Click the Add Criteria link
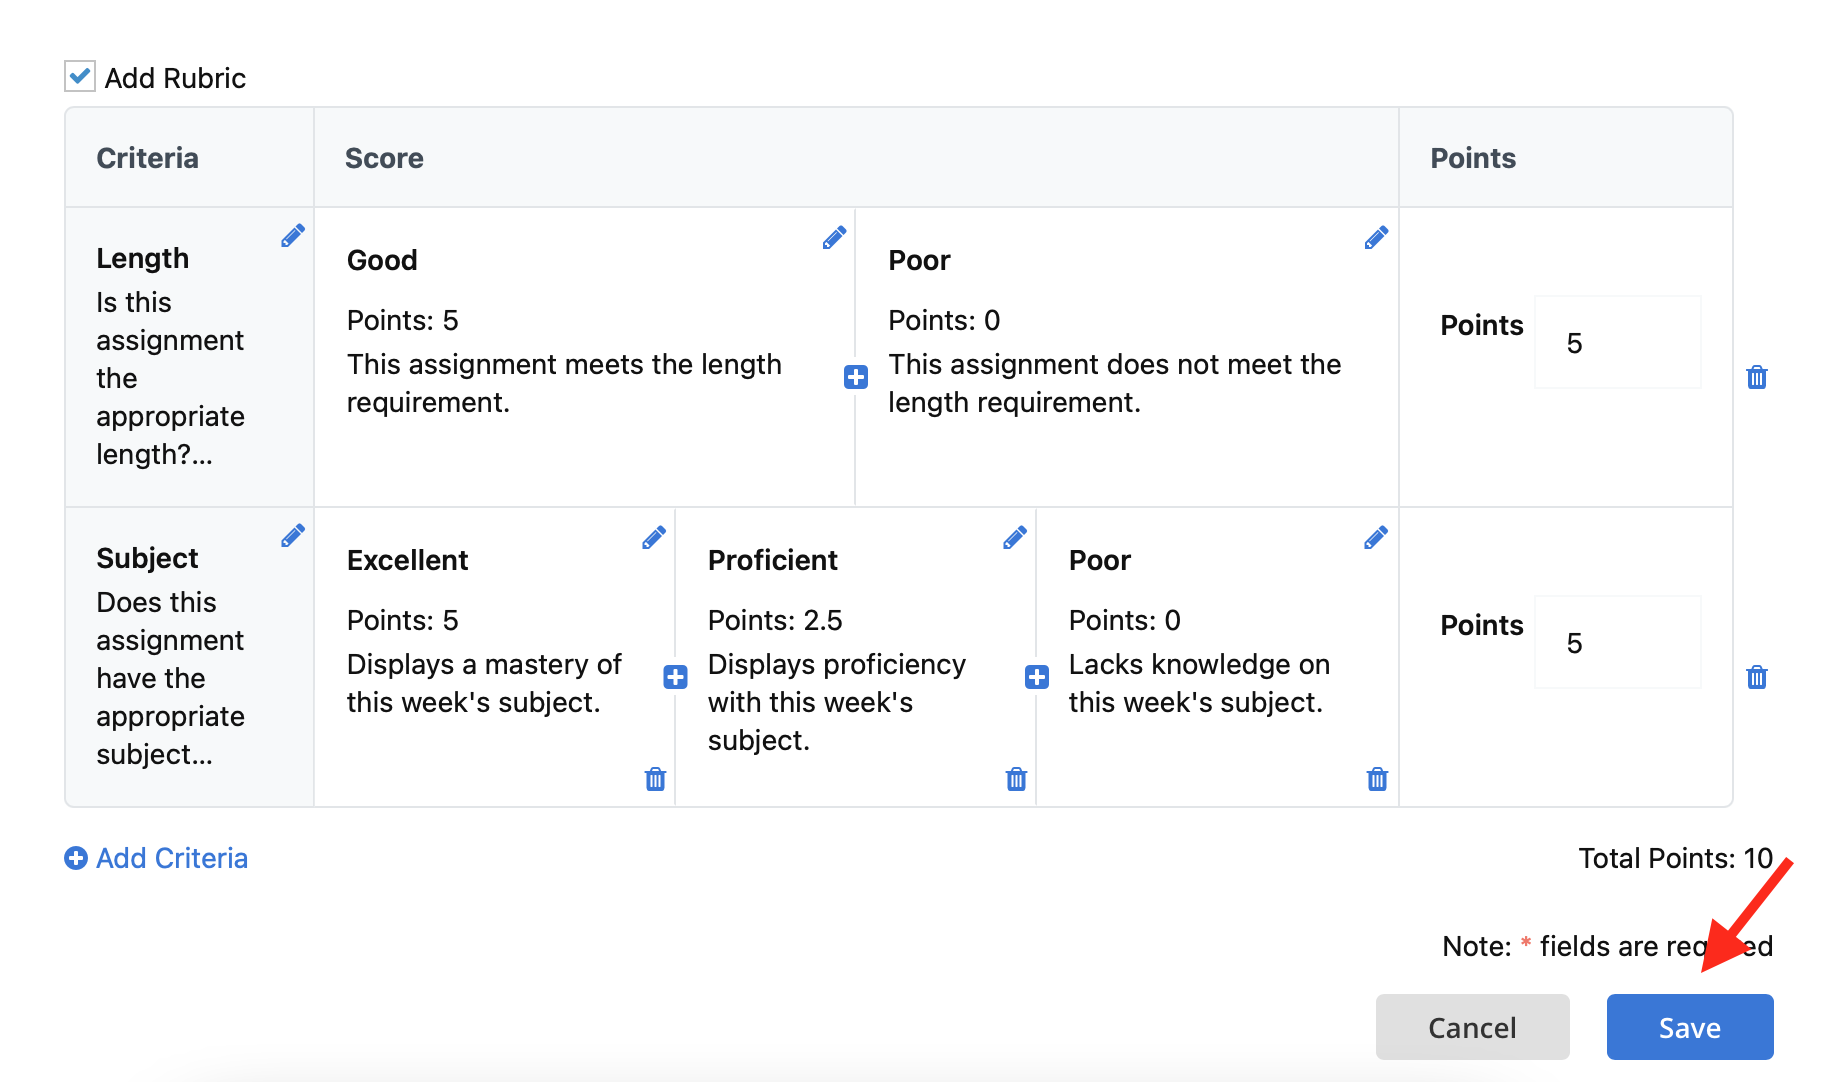The height and width of the screenshot is (1082, 1824). pyautogui.click(x=156, y=858)
